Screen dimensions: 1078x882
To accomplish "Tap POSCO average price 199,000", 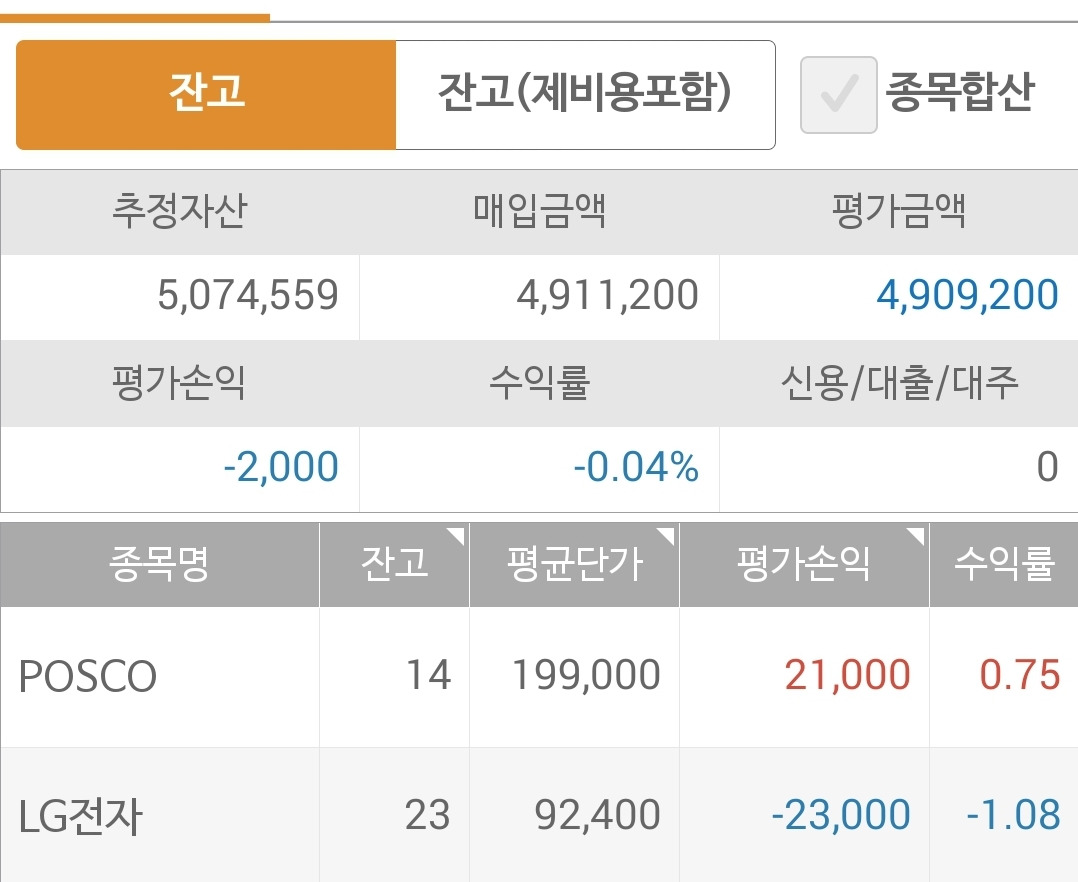I will pos(586,677).
